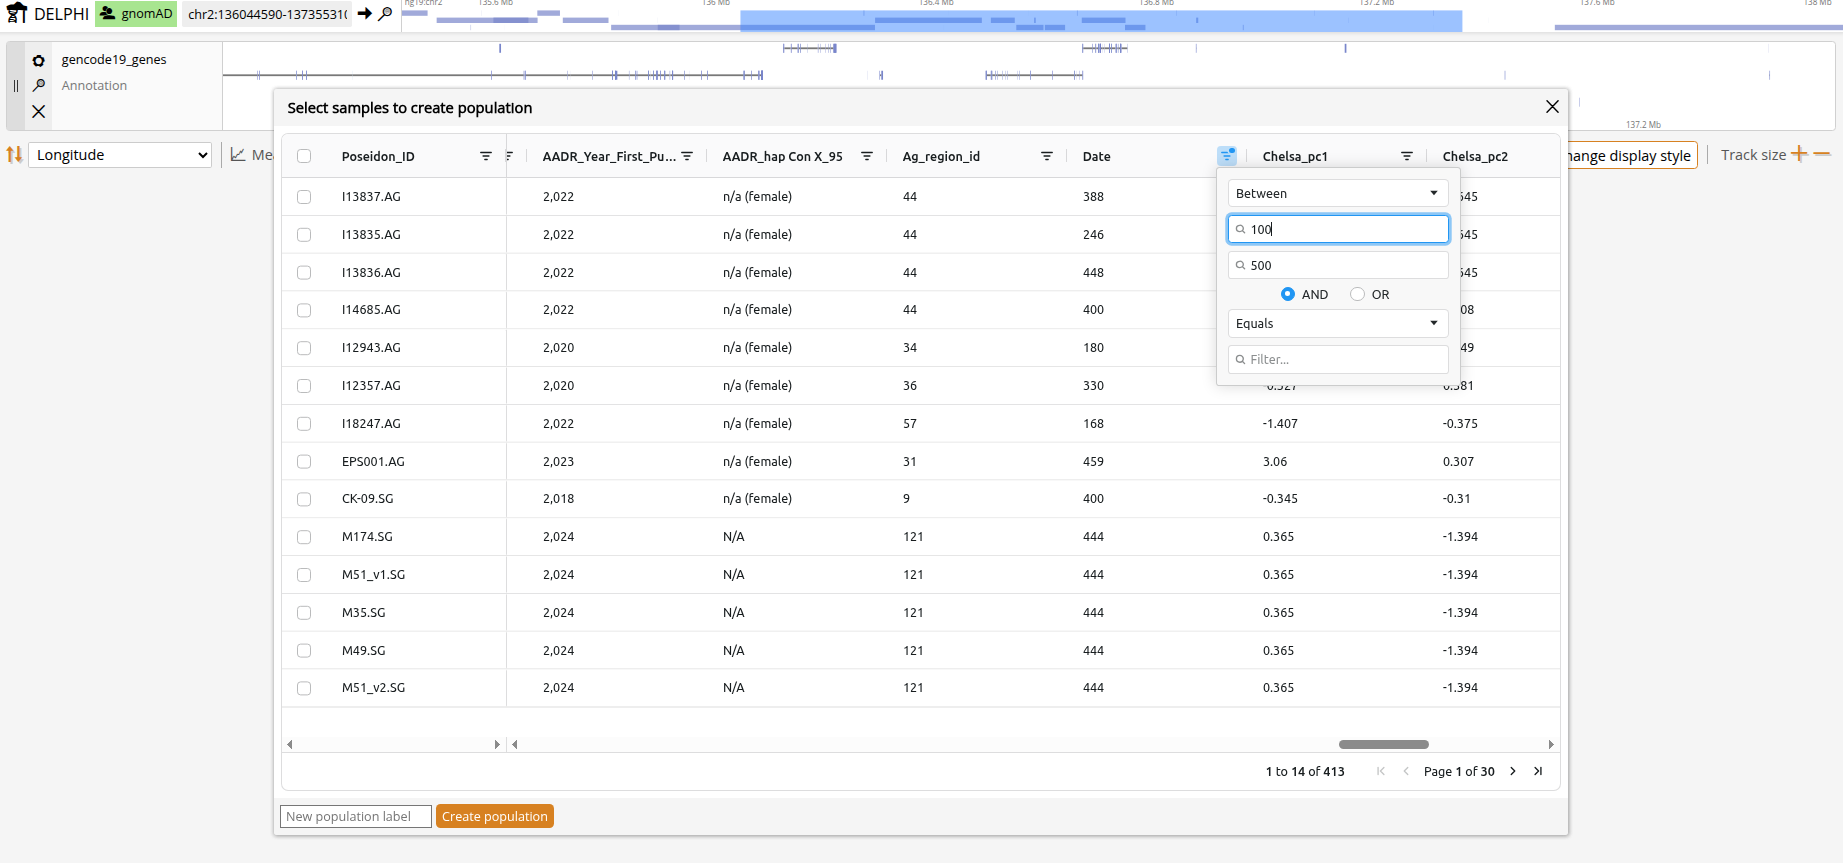Viewport: 1843px width, 863px height.
Task: Select the OR radio option
Action: pos(1357,294)
